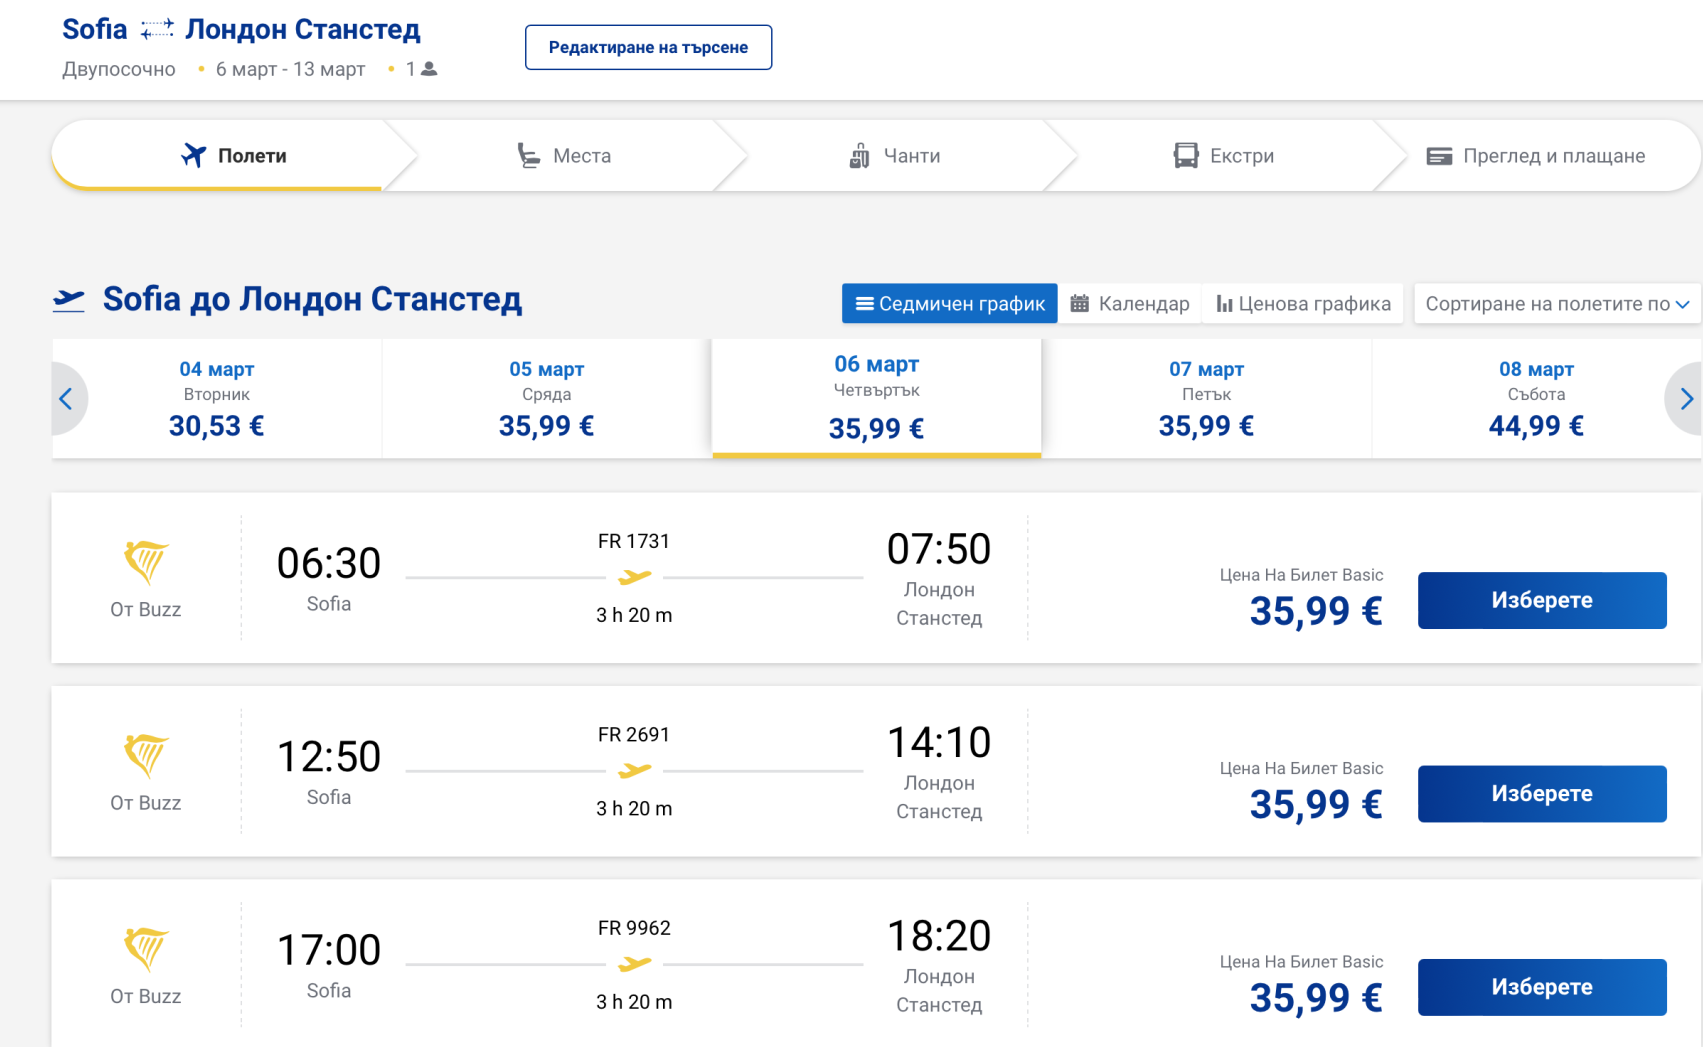Click the Места seat icon
This screenshot has height=1047, width=1703.
pos(528,155)
